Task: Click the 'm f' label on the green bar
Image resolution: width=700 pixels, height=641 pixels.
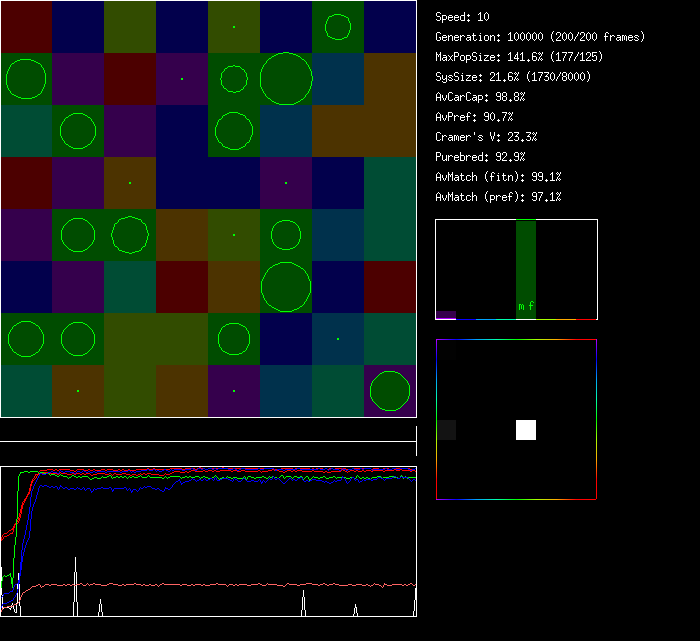Action: [x=526, y=306]
